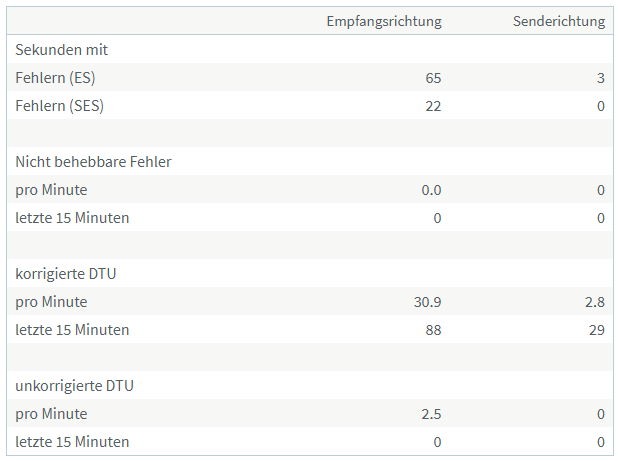Click 'pro Minute' label under korrigierte DTU
Screen dimensions: 618x461
tap(51, 301)
